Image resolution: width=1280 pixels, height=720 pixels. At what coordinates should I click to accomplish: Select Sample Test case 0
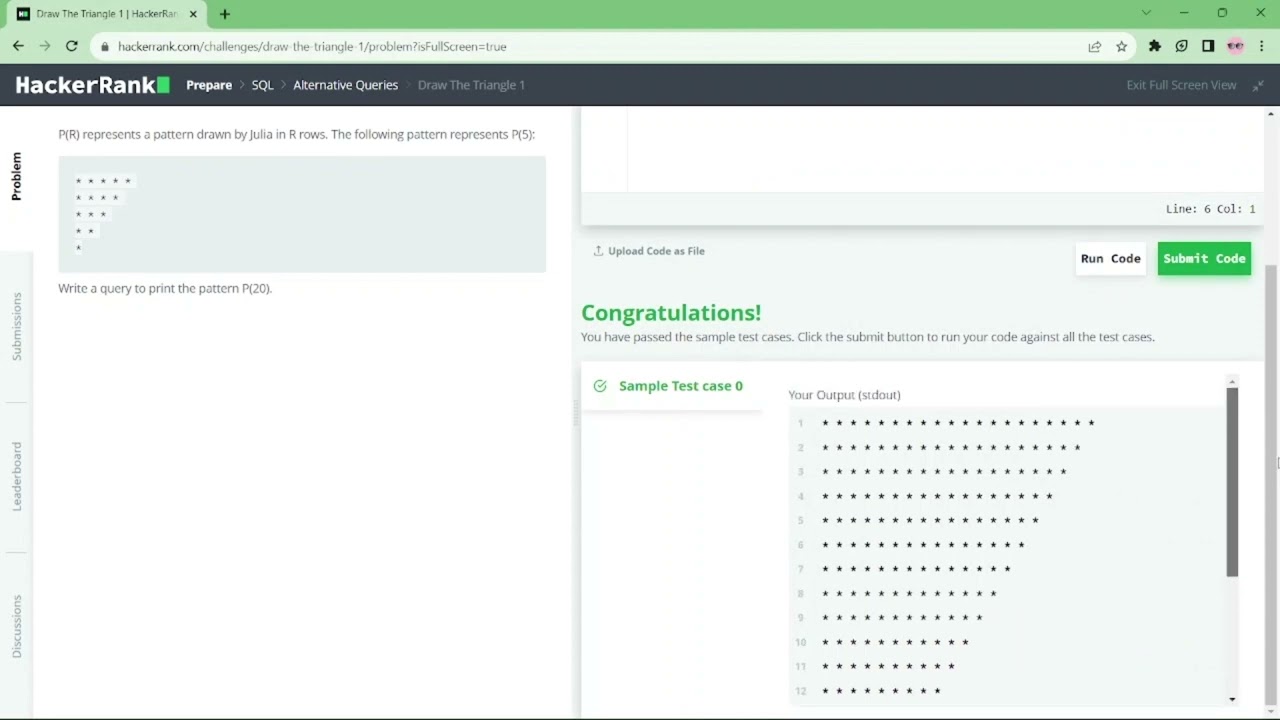tap(671, 386)
